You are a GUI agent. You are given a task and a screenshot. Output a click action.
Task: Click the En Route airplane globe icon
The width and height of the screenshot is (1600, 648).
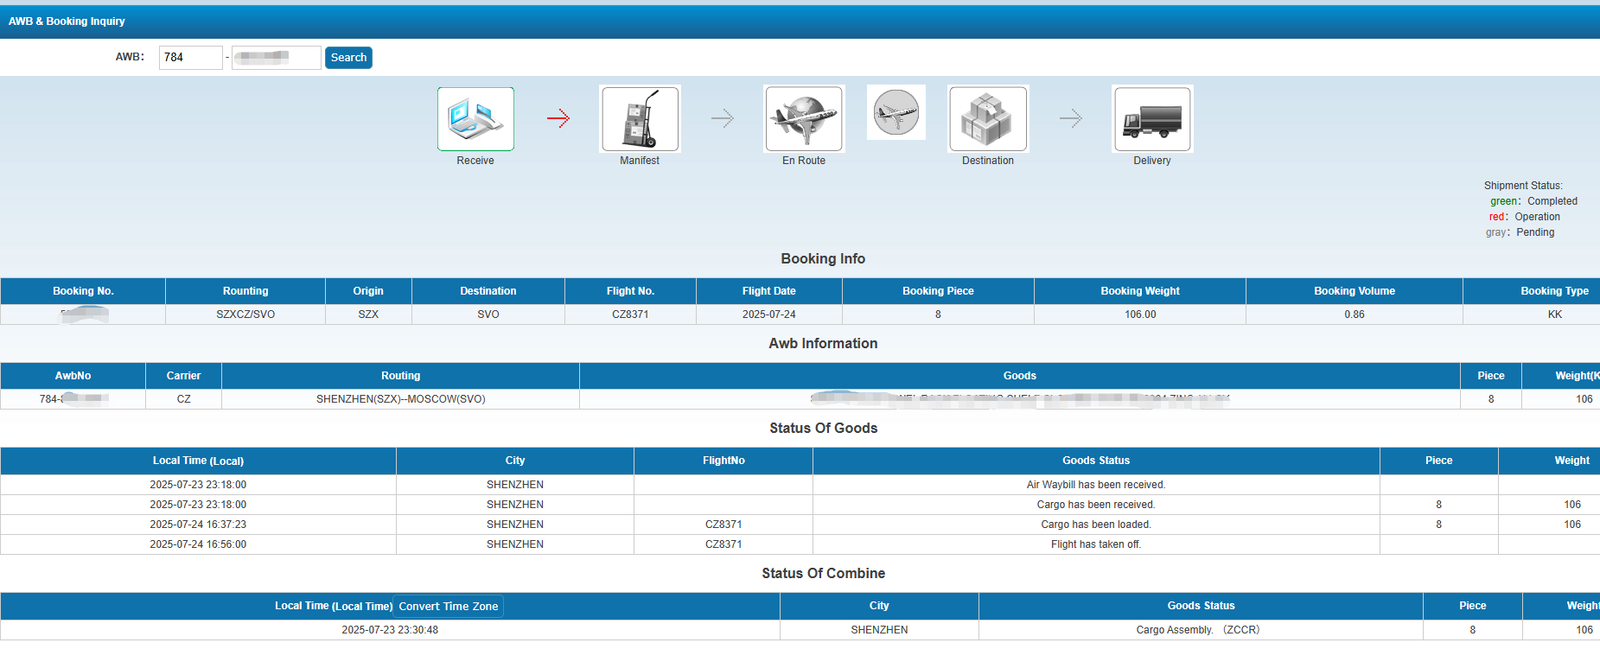coord(804,119)
